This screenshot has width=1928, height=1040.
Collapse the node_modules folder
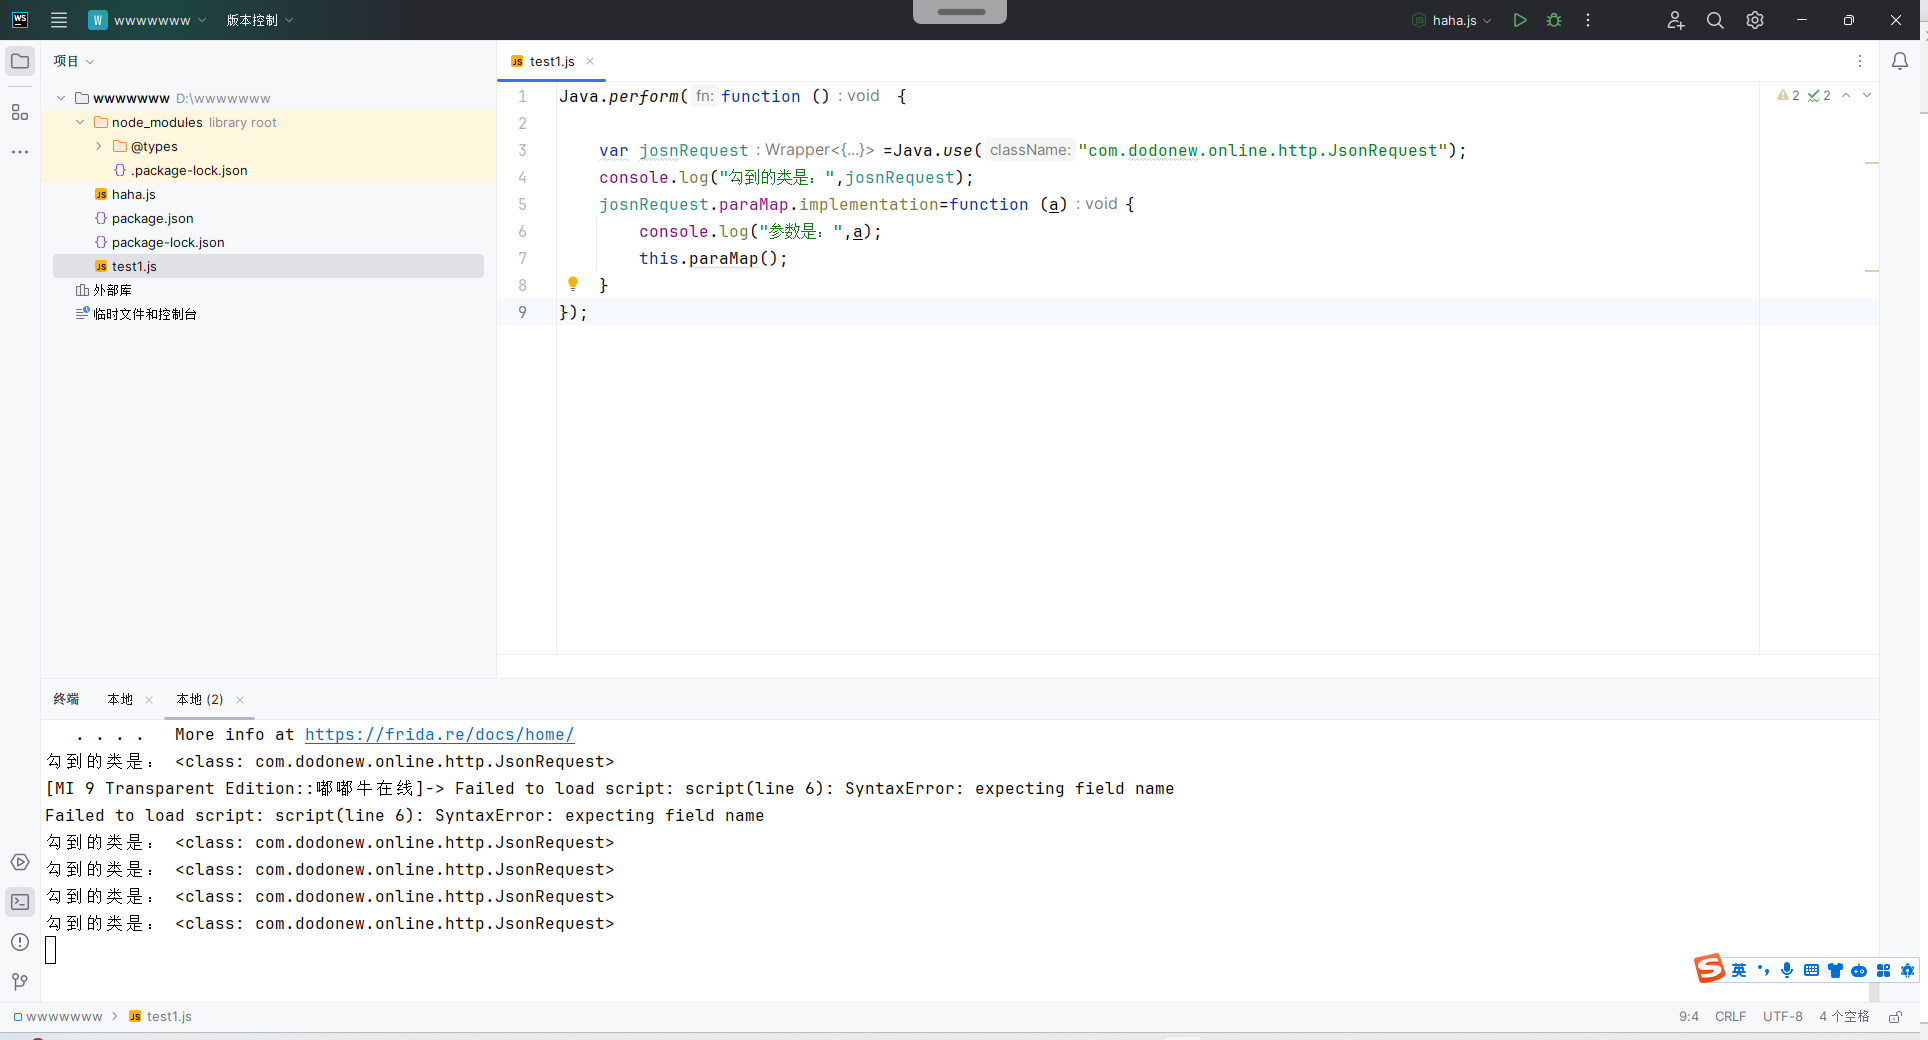pyautogui.click(x=80, y=122)
